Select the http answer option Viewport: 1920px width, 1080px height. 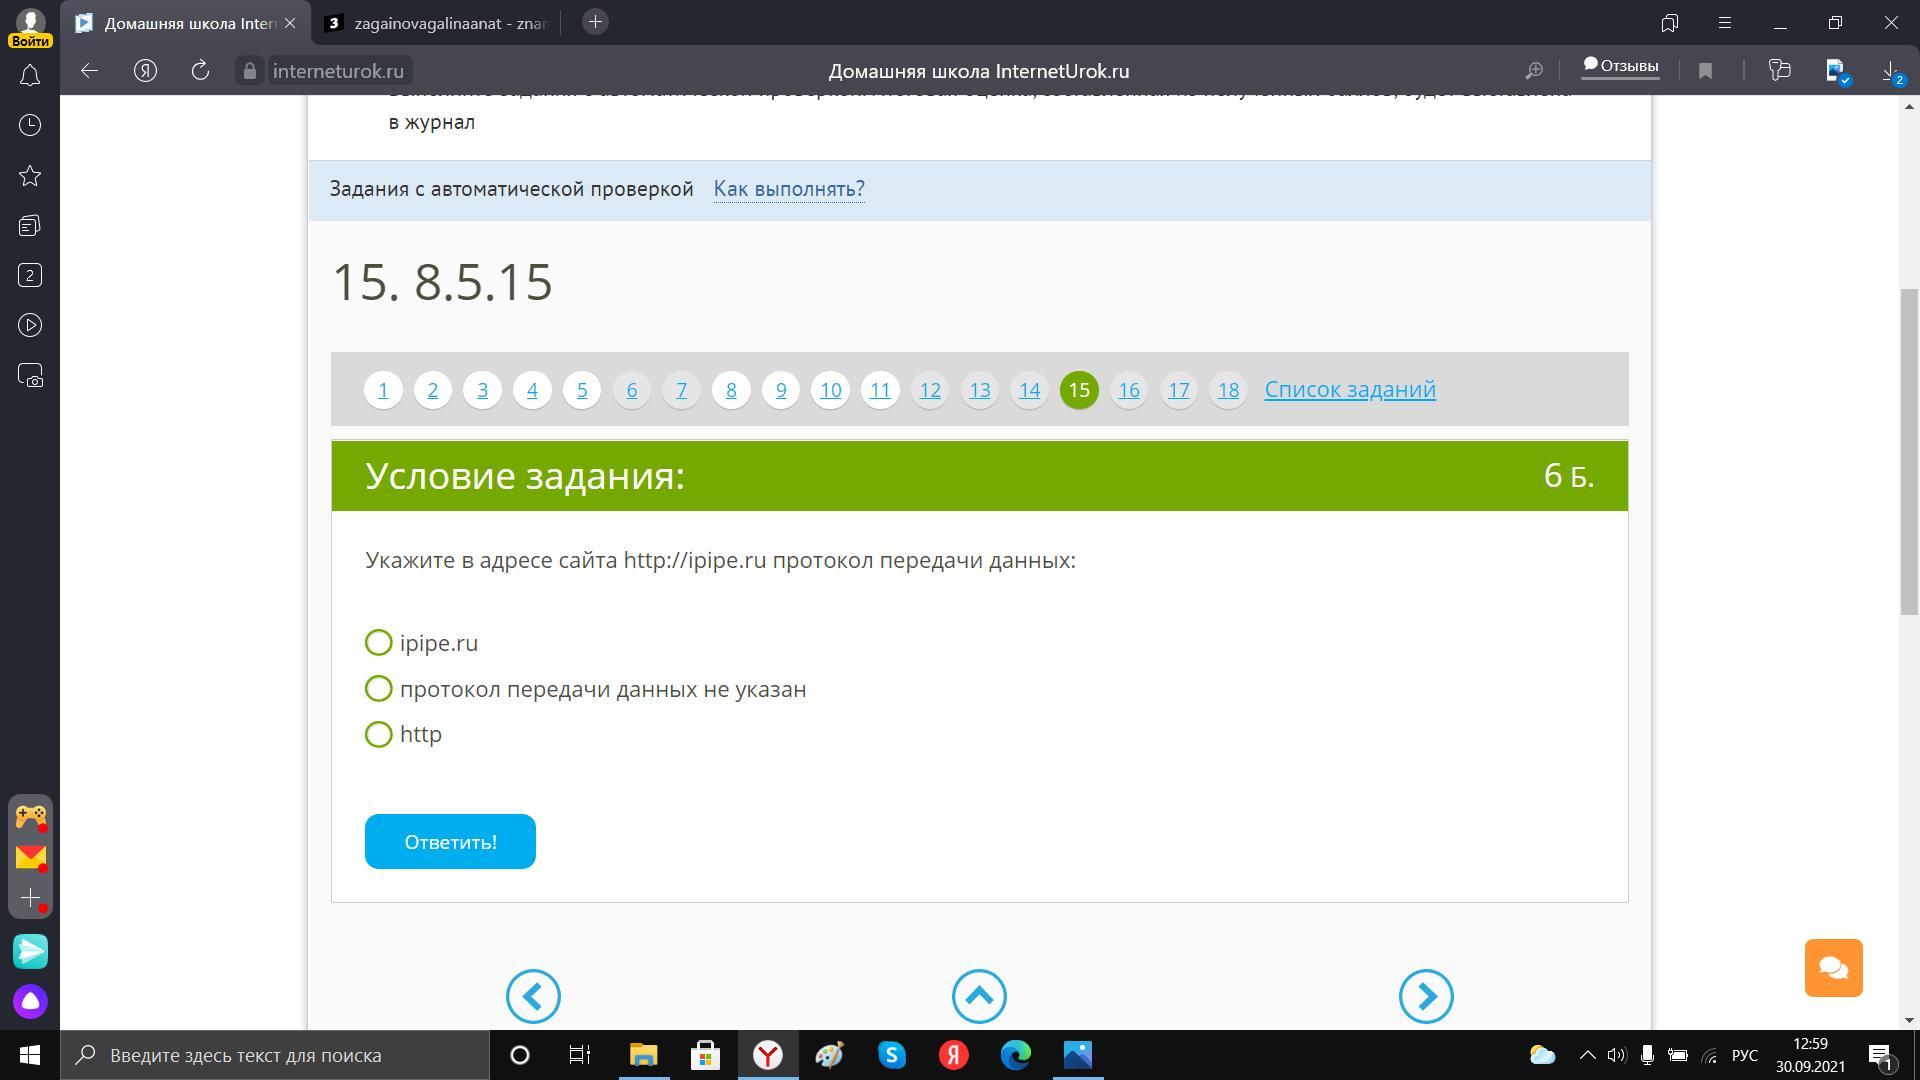tap(379, 734)
